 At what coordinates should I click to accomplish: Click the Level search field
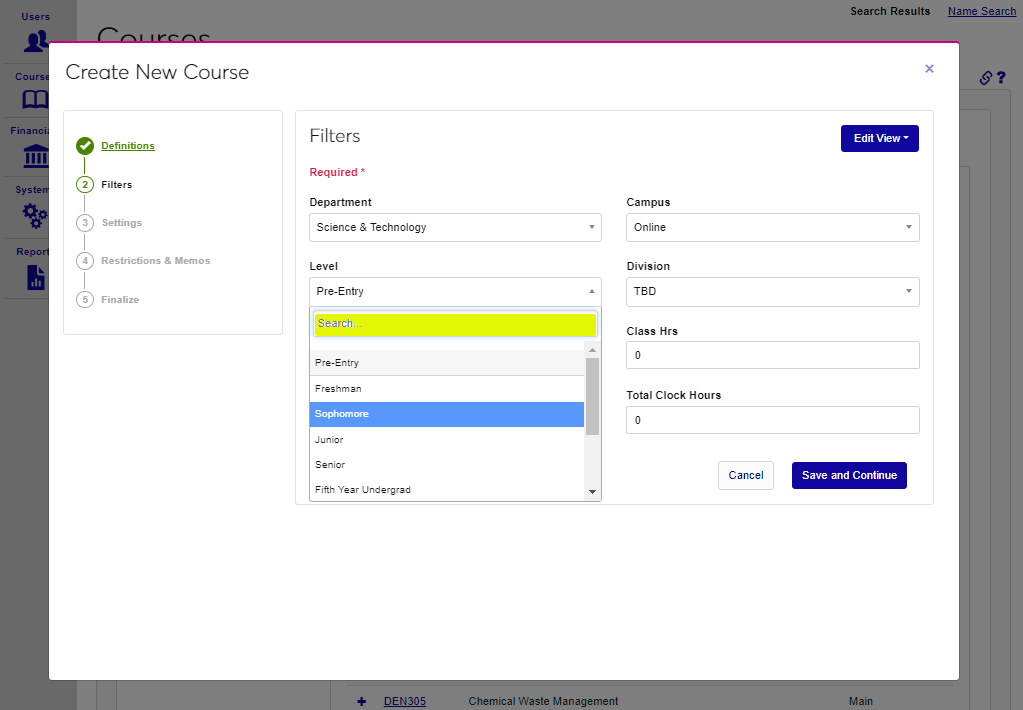[455, 324]
